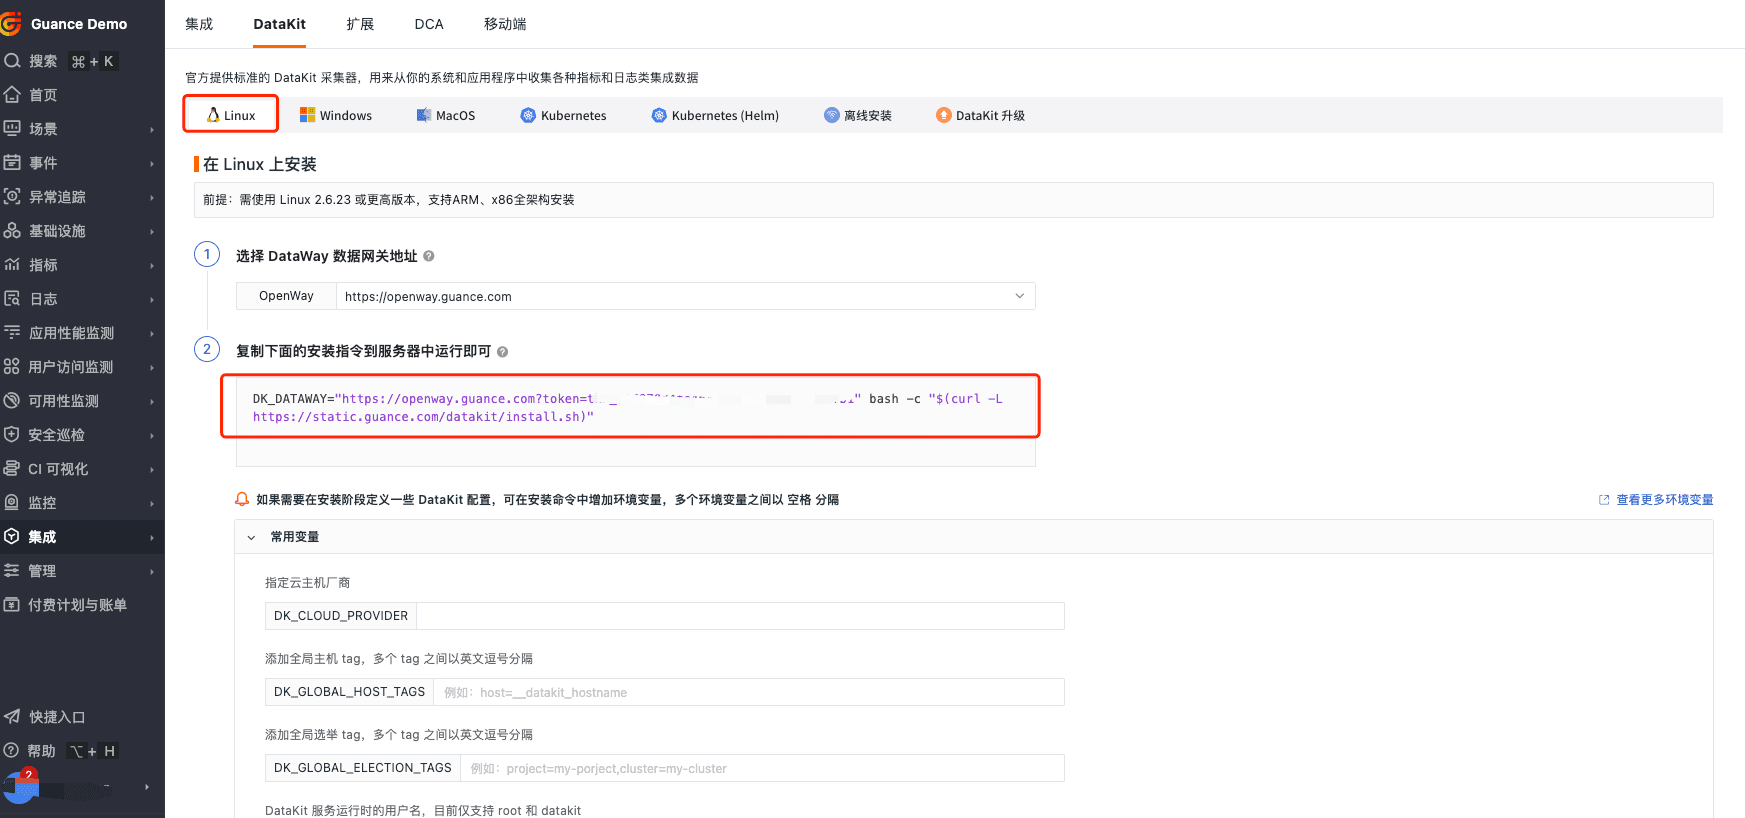The image size is (1745, 818).
Task: Switch to the 集成 top tab
Action: [199, 24]
